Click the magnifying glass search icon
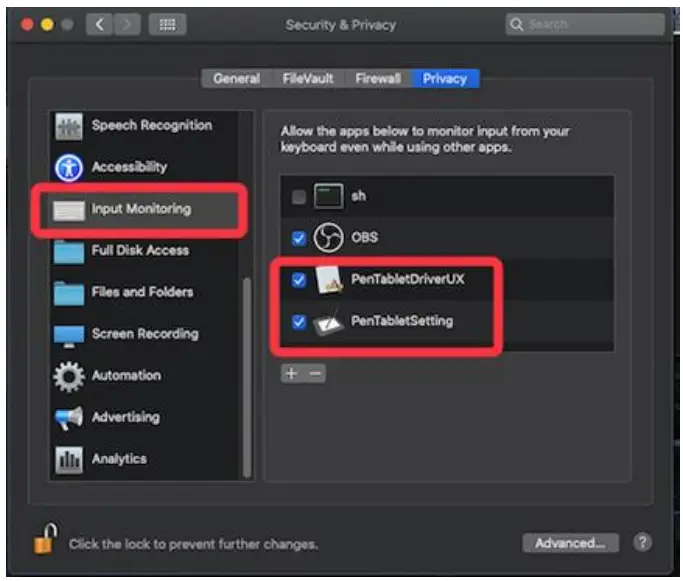 517,24
